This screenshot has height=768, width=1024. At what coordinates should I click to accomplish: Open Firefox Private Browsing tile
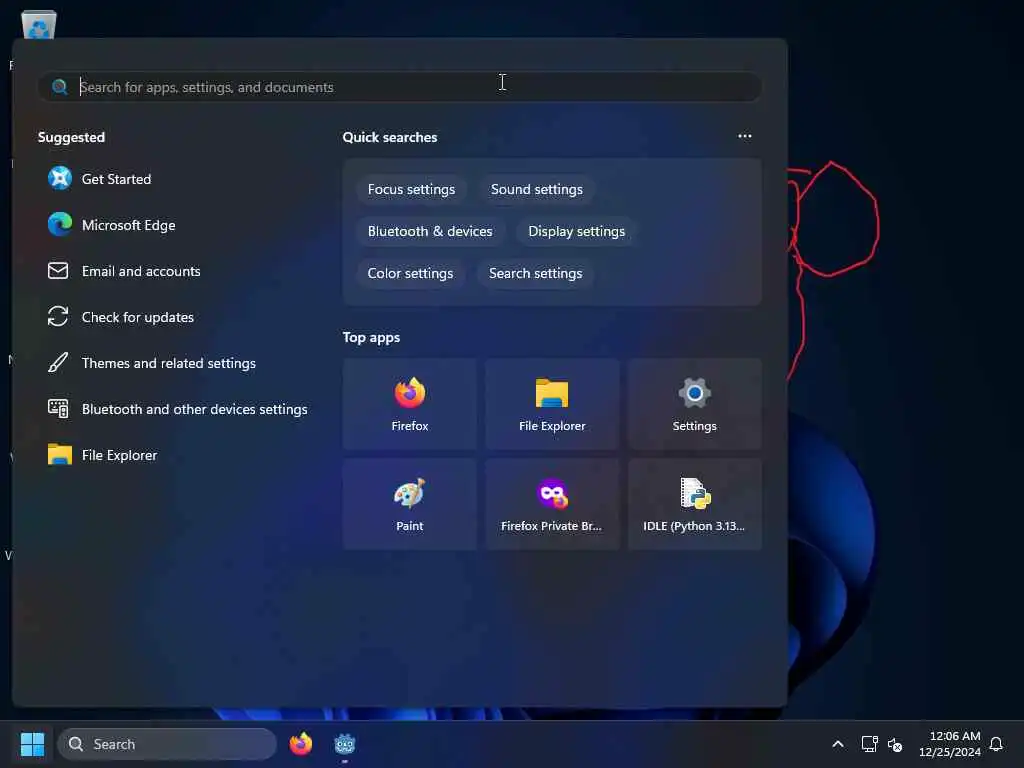point(552,504)
